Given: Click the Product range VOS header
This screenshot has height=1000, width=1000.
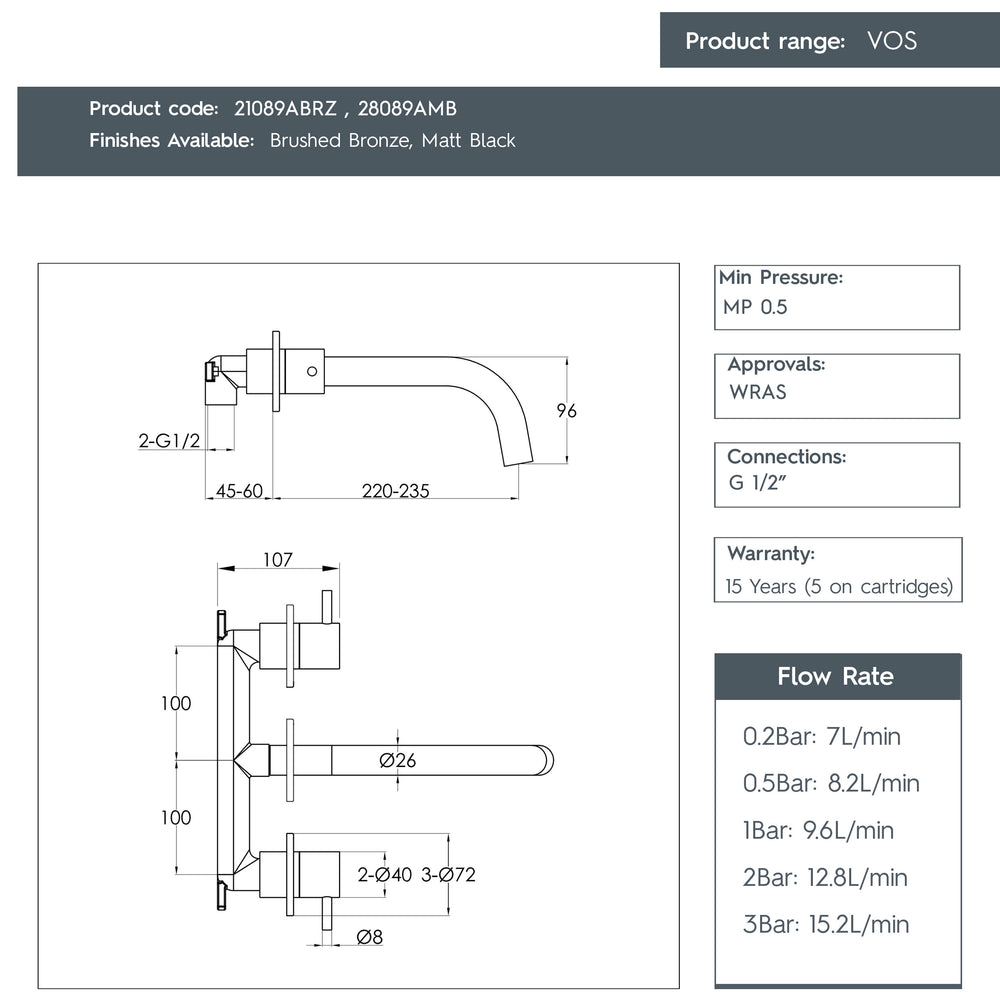Looking at the screenshot, I should [x=829, y=41].
